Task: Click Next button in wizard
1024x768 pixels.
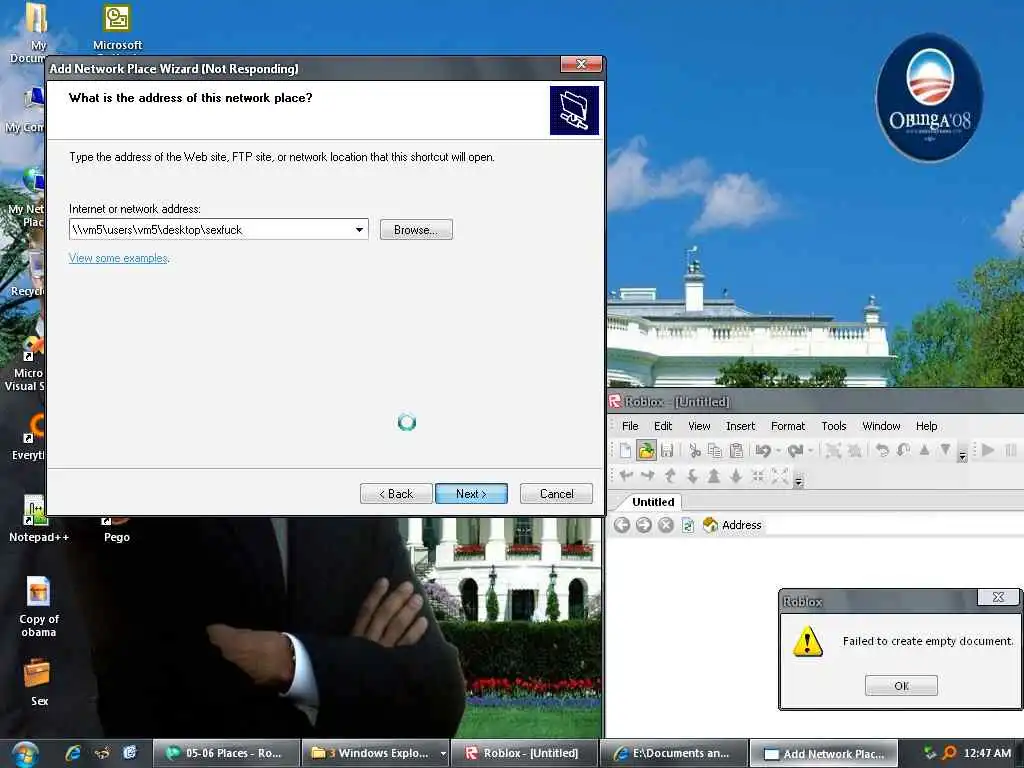Action: pyautogui.click(x=471, y=494)
